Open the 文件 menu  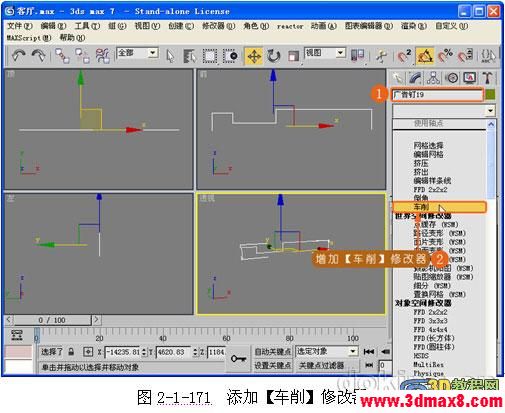pos(20,26)
